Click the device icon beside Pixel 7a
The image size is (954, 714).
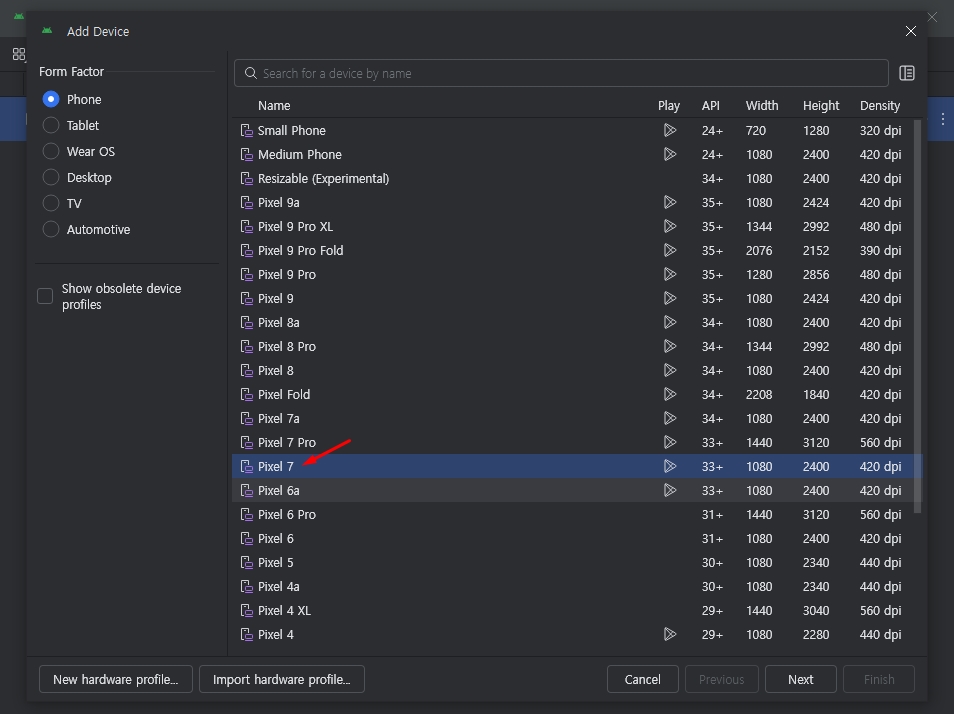pyautogui.click(x=246, y=419)
